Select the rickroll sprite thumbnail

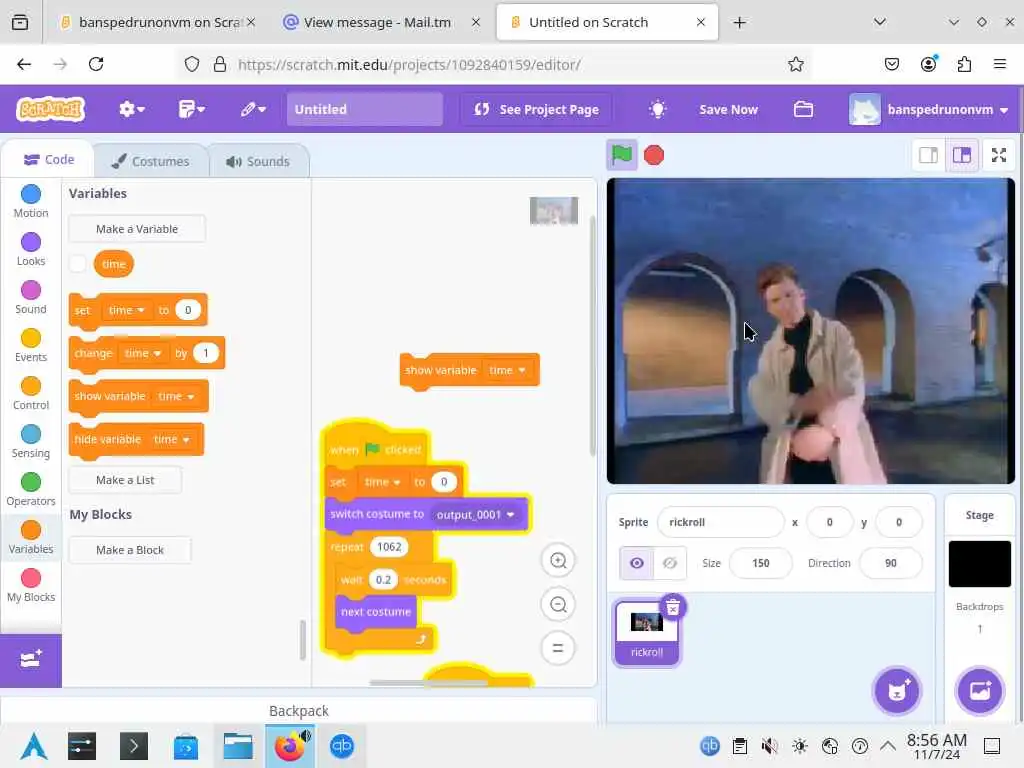pos(646,633)
